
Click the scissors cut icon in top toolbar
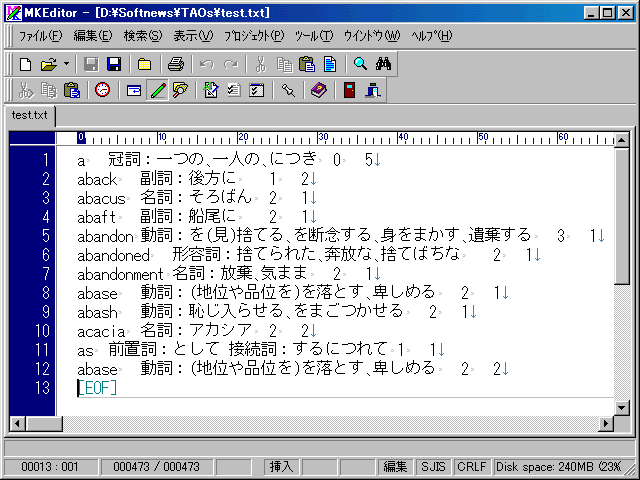[x=260, y=64]
